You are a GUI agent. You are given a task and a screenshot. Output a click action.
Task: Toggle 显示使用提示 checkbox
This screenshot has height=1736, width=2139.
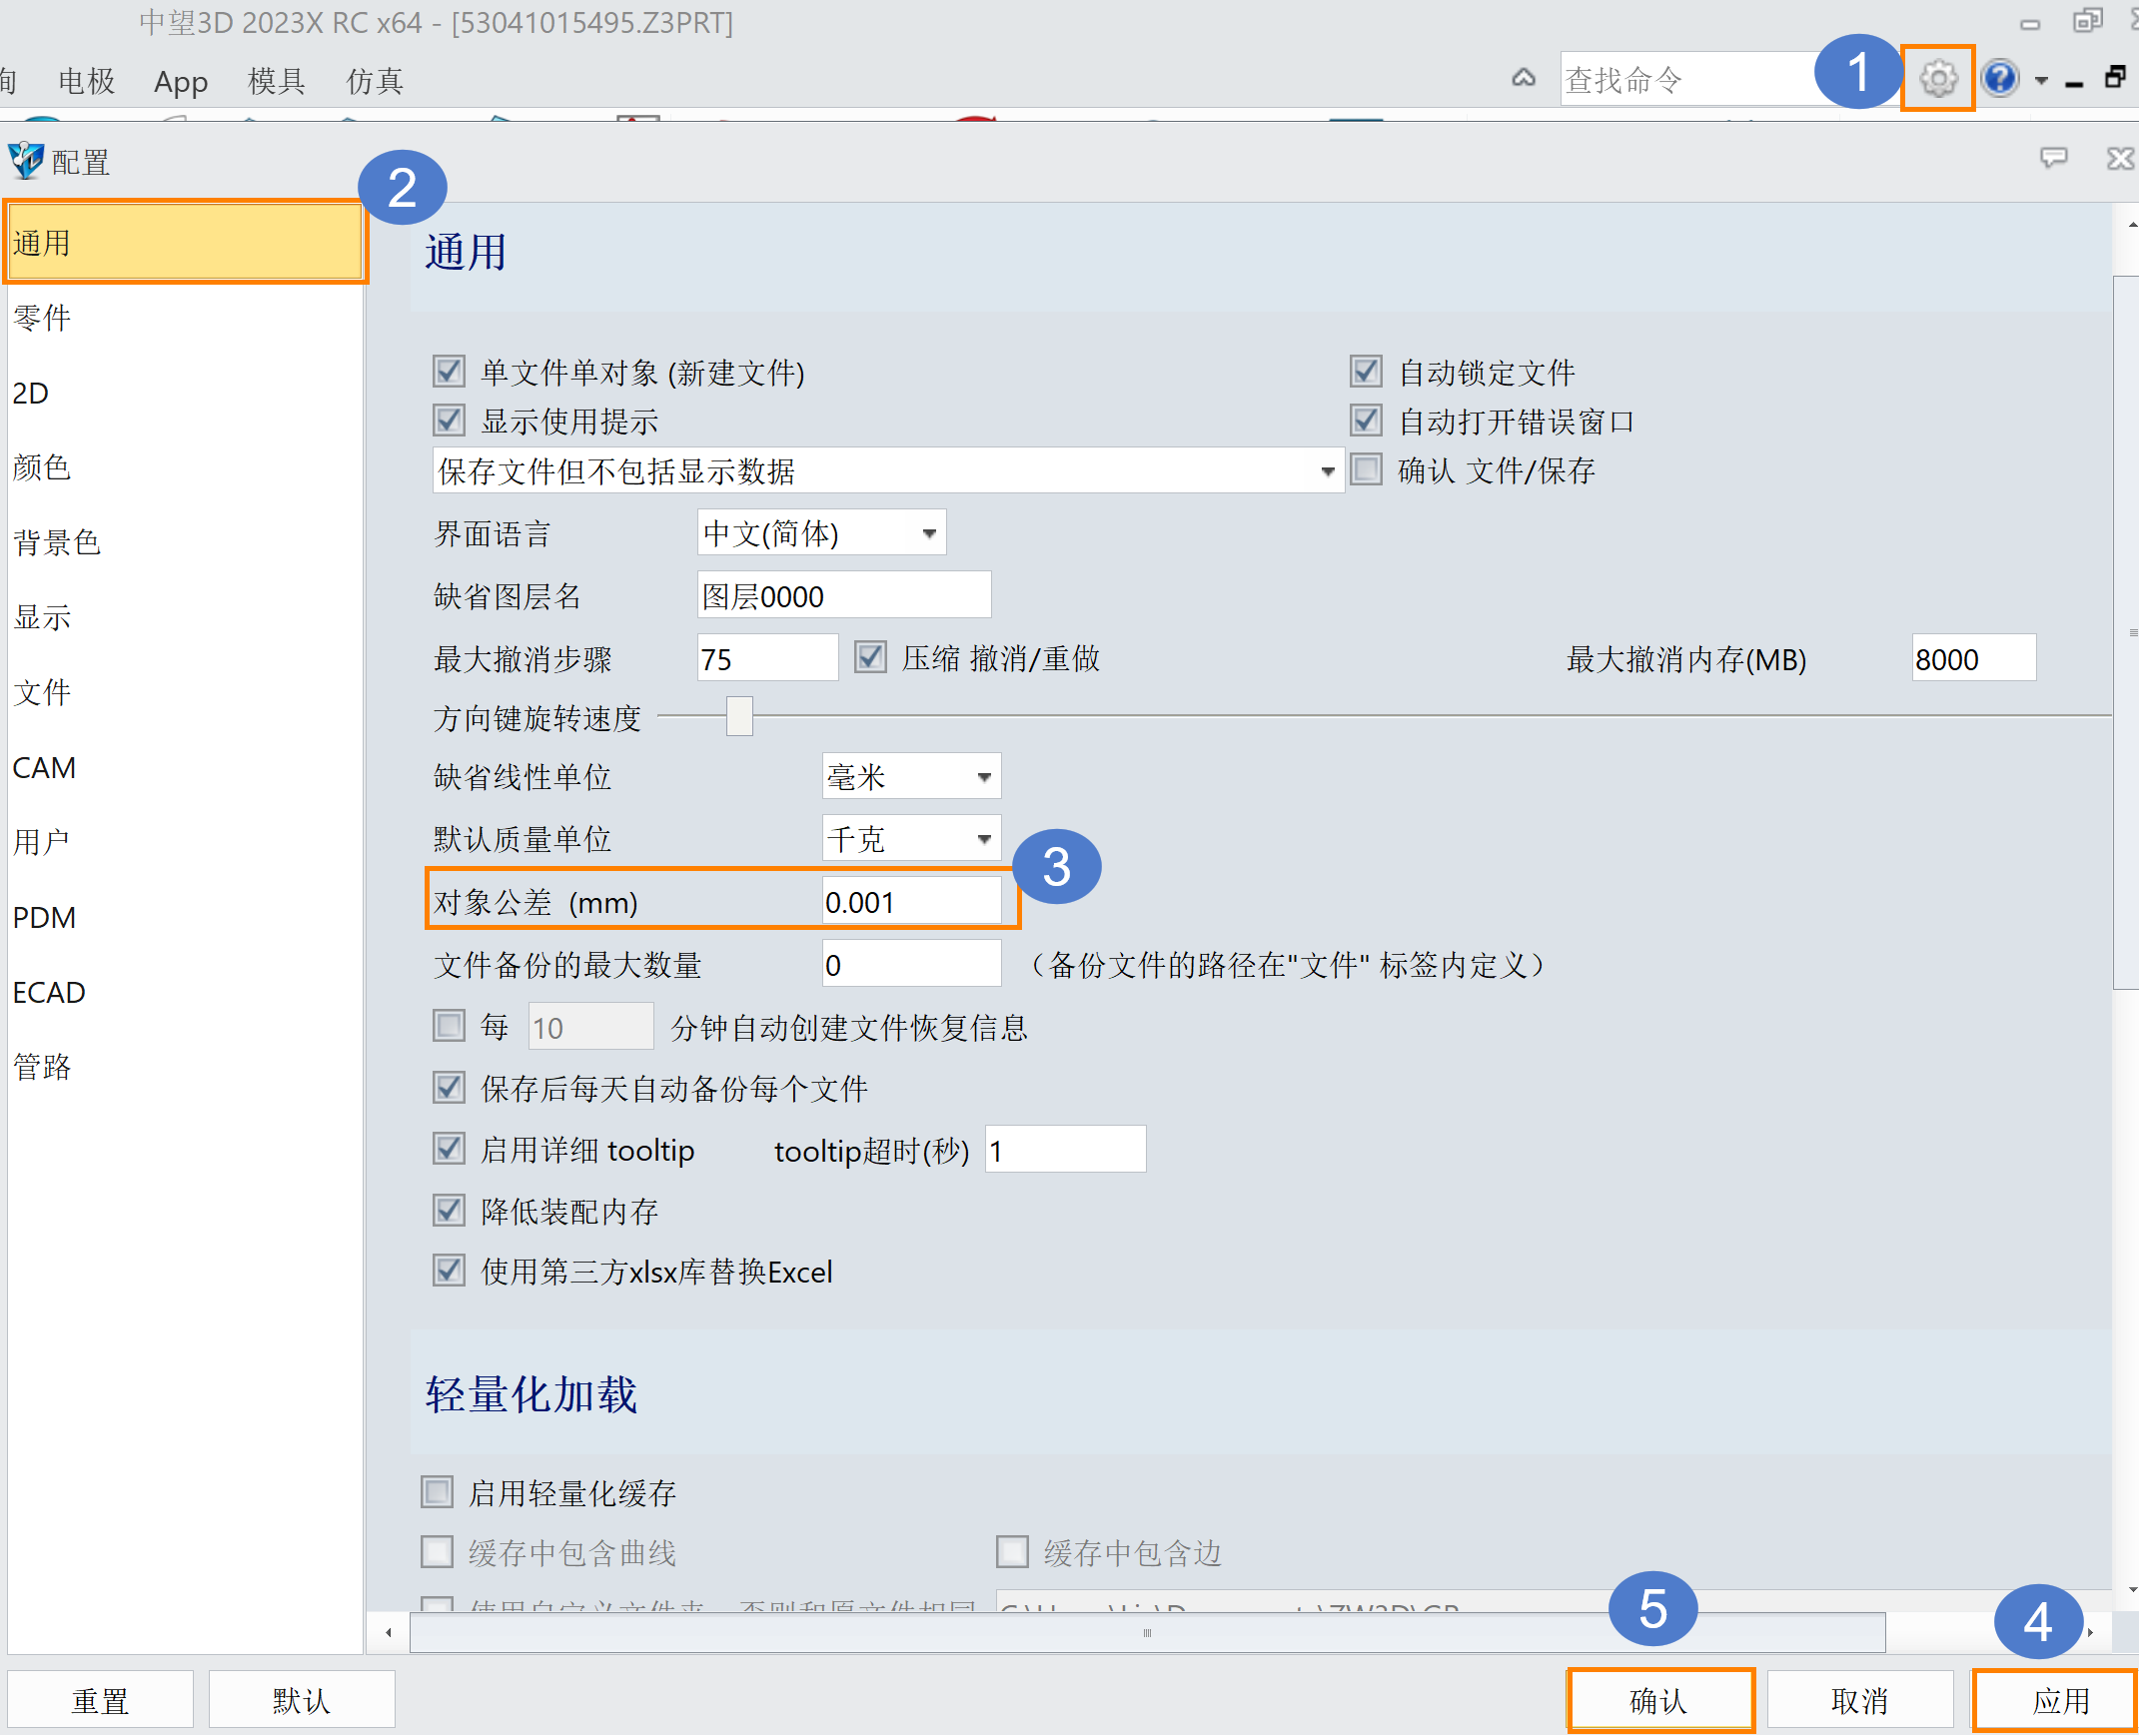(x=449, y=420)
